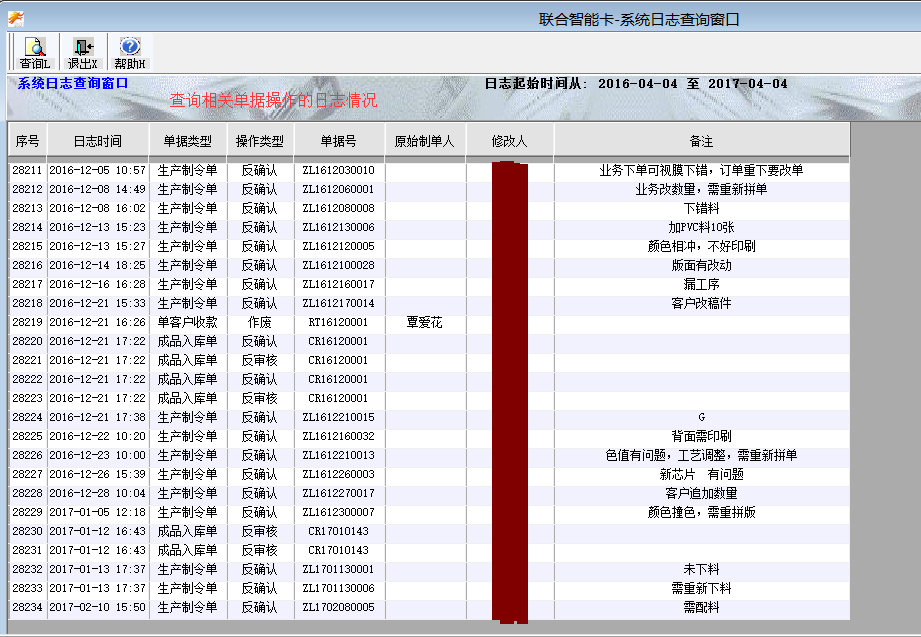The height and width of the screenshot is (637, 921).
Task: Sort by the 序号 column header
Action: tap(28, 141)
